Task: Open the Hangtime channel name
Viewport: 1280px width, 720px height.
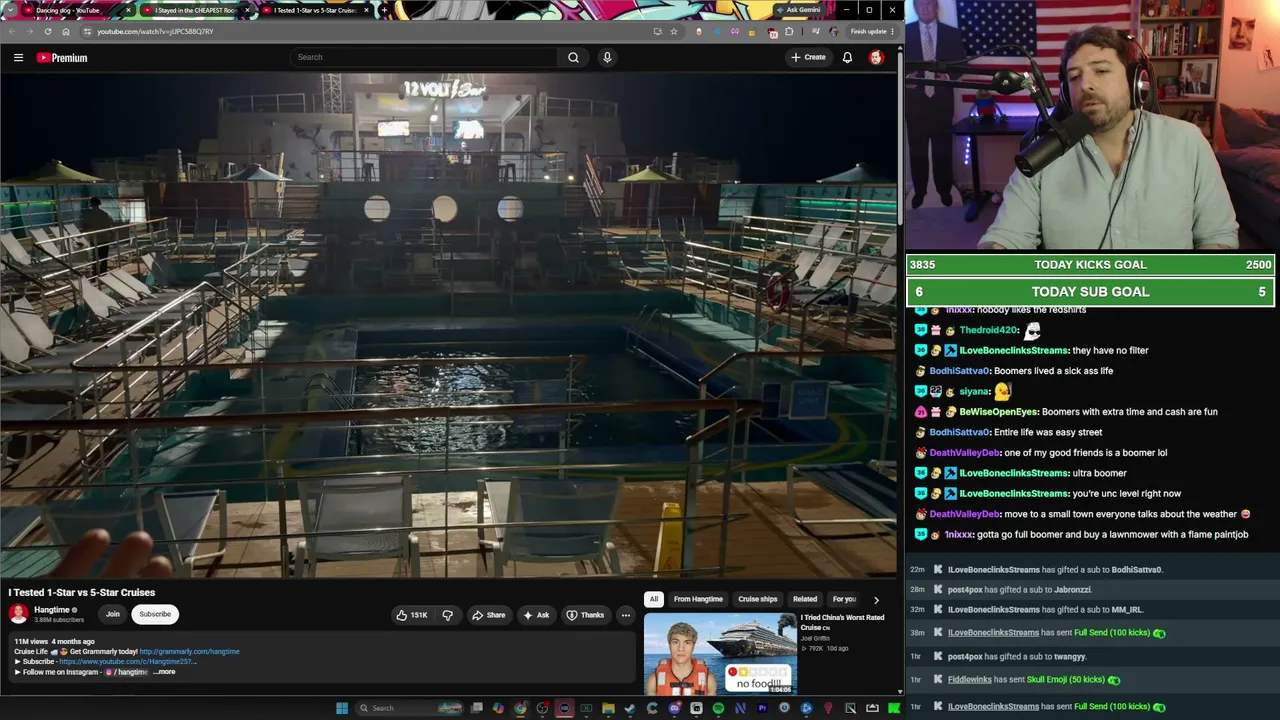Action: pyautogui.click(x=52, y=610)
